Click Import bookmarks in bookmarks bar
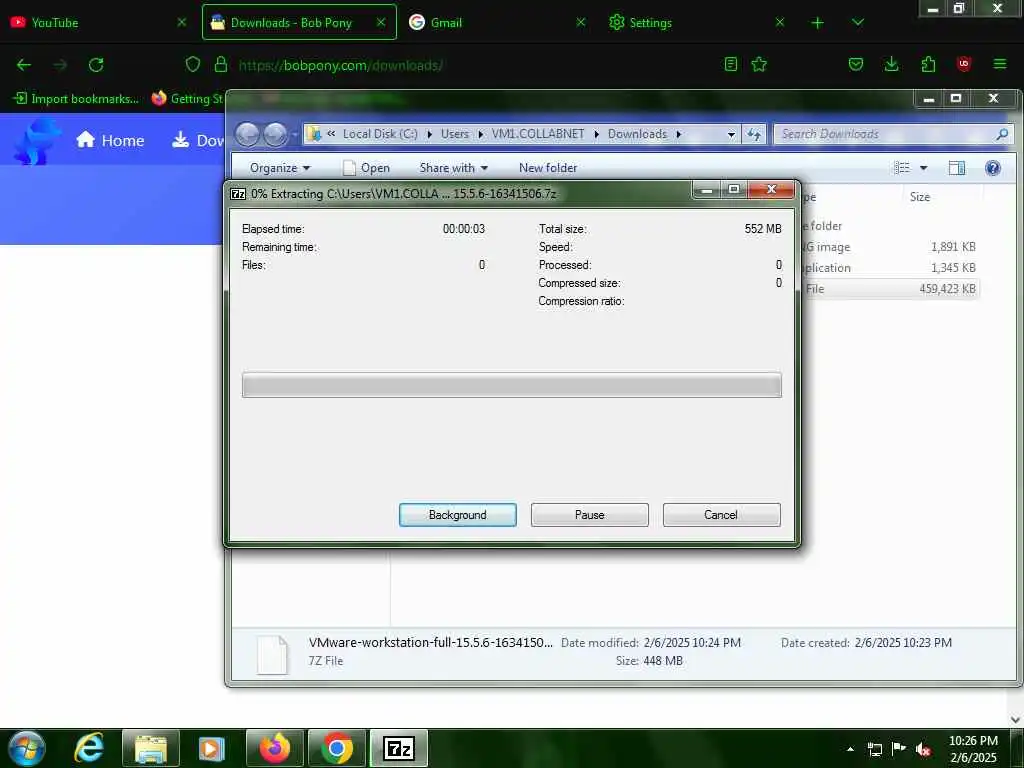This screenshot has height=768, width=1024. pyautogui.click(x=76, y=99)
